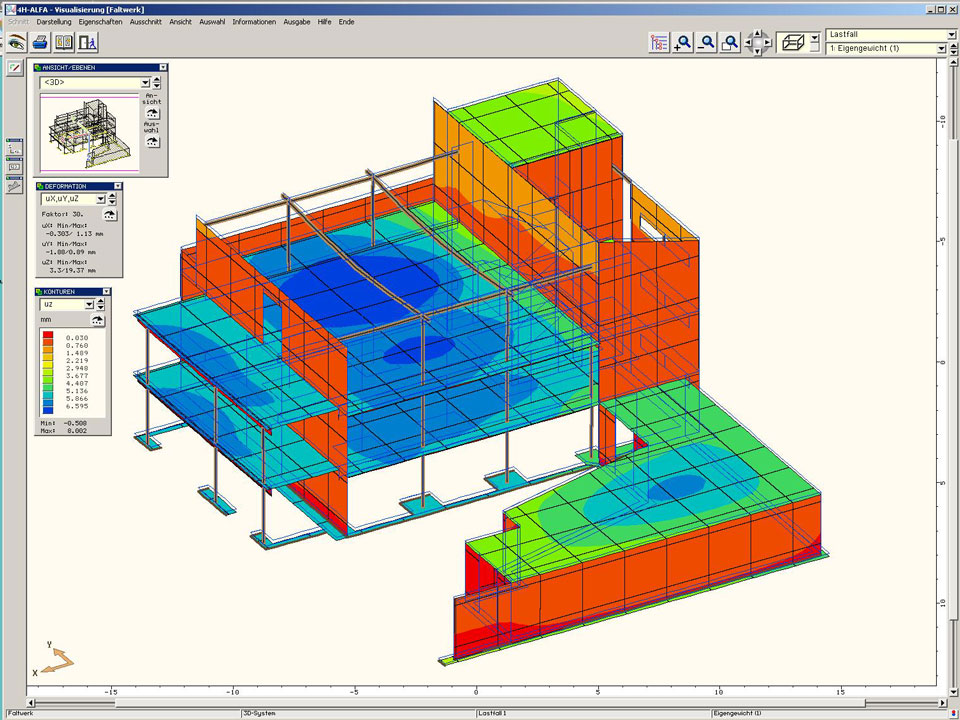The width and height of the screenshot is (960, 720).
Task: Open the tree structure list icon
Action: pyautogui.click(x=659, y=42)
